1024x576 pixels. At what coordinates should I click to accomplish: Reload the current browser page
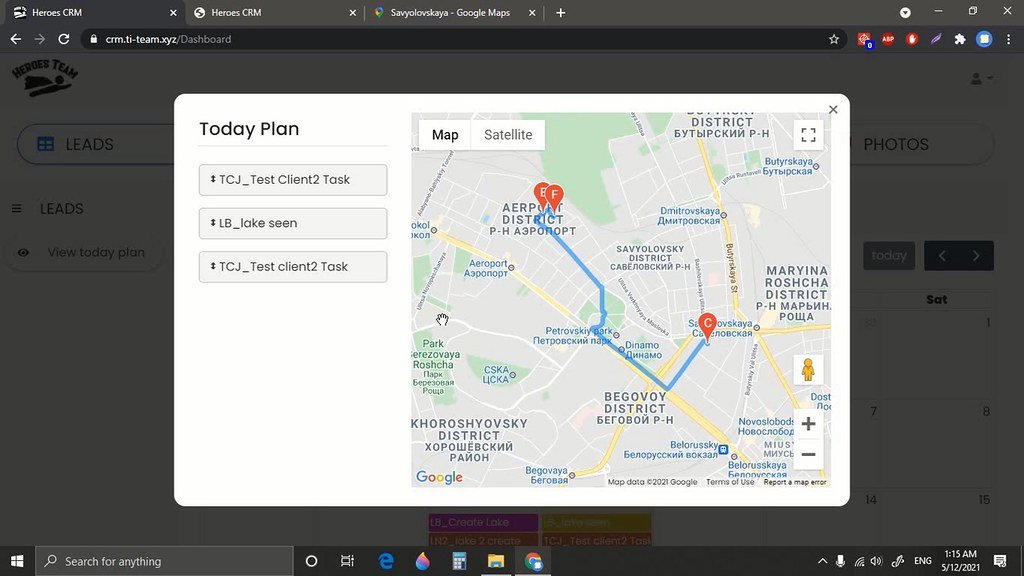coord(64,39)
